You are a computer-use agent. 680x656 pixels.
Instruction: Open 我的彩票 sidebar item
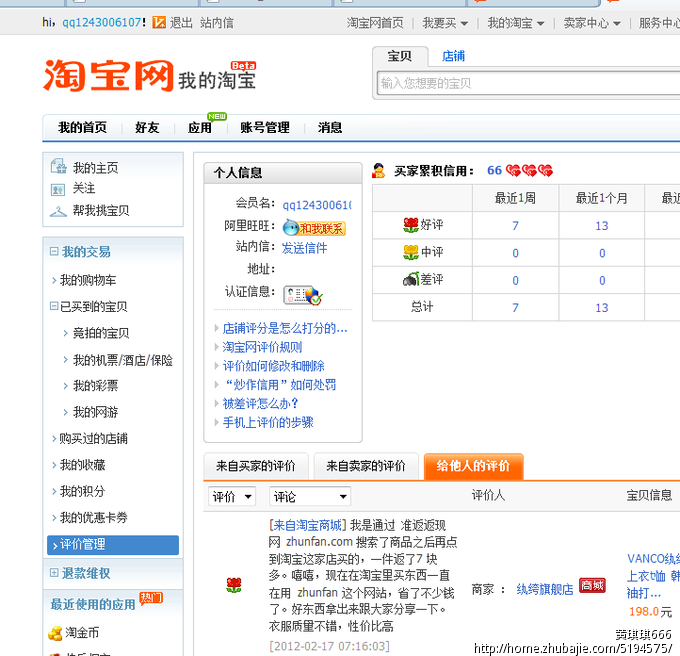coord(95,385)
